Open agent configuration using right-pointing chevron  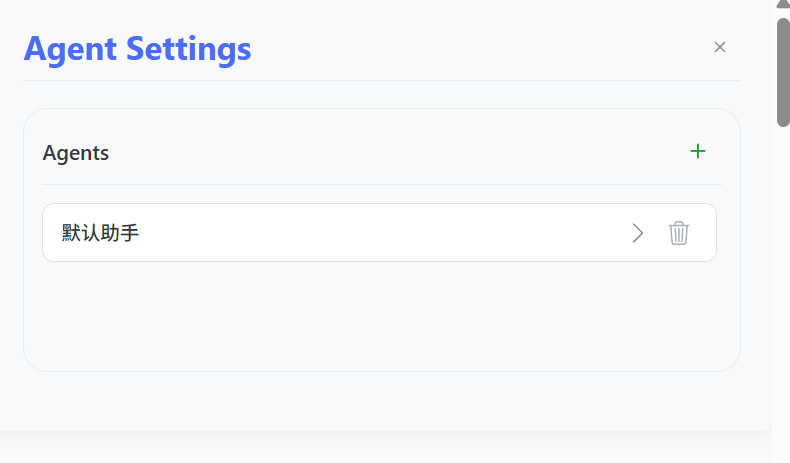638,233
